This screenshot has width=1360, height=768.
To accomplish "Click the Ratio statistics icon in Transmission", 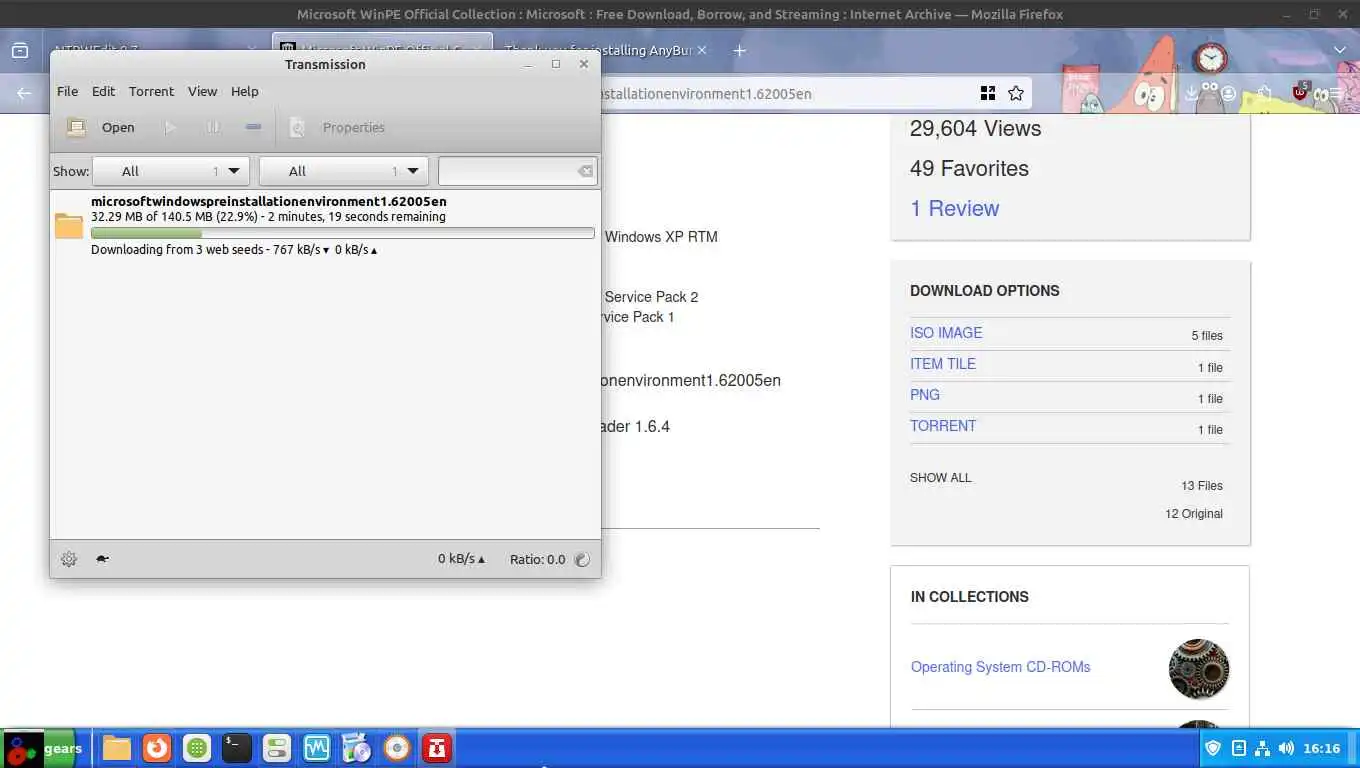I will pyautogui.click(x=582, y=560).
